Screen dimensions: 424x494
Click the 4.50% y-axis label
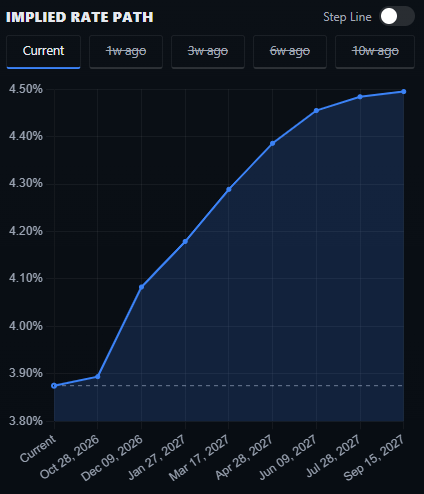point(26,89)
